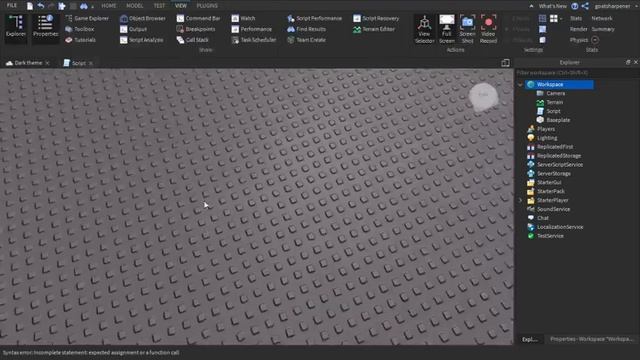Viewport: 640px width, 360px height.
Task: Click the circular clear stats button beside Physics
Action: 595,40
